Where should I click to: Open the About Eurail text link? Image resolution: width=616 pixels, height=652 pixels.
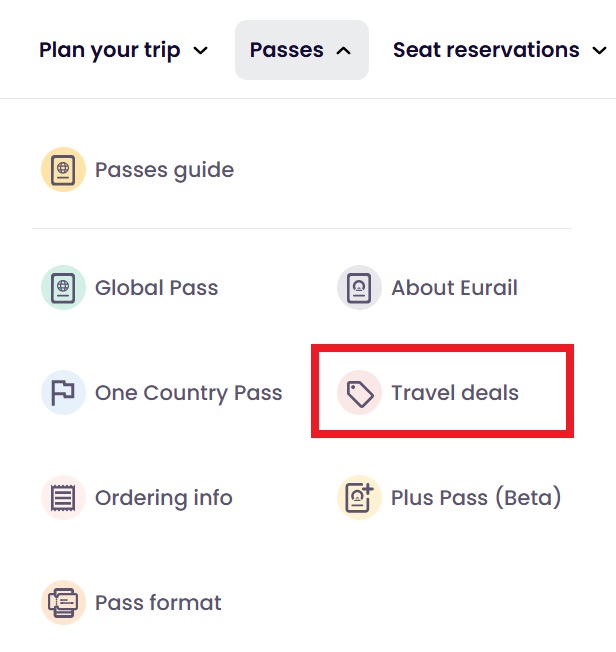454,288
